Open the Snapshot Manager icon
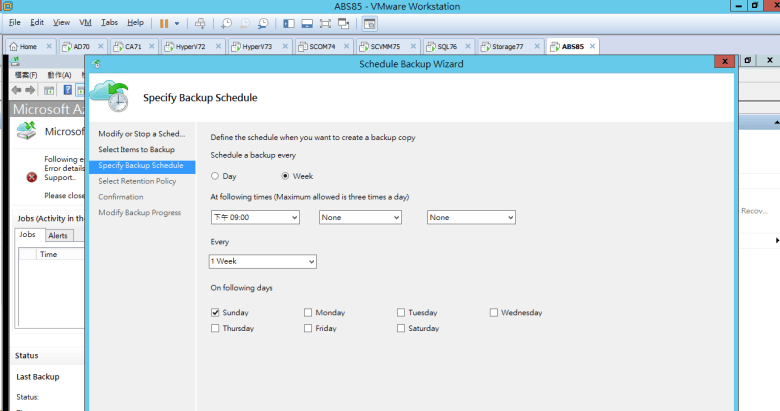Screen dimensions: 780x411 262,22
